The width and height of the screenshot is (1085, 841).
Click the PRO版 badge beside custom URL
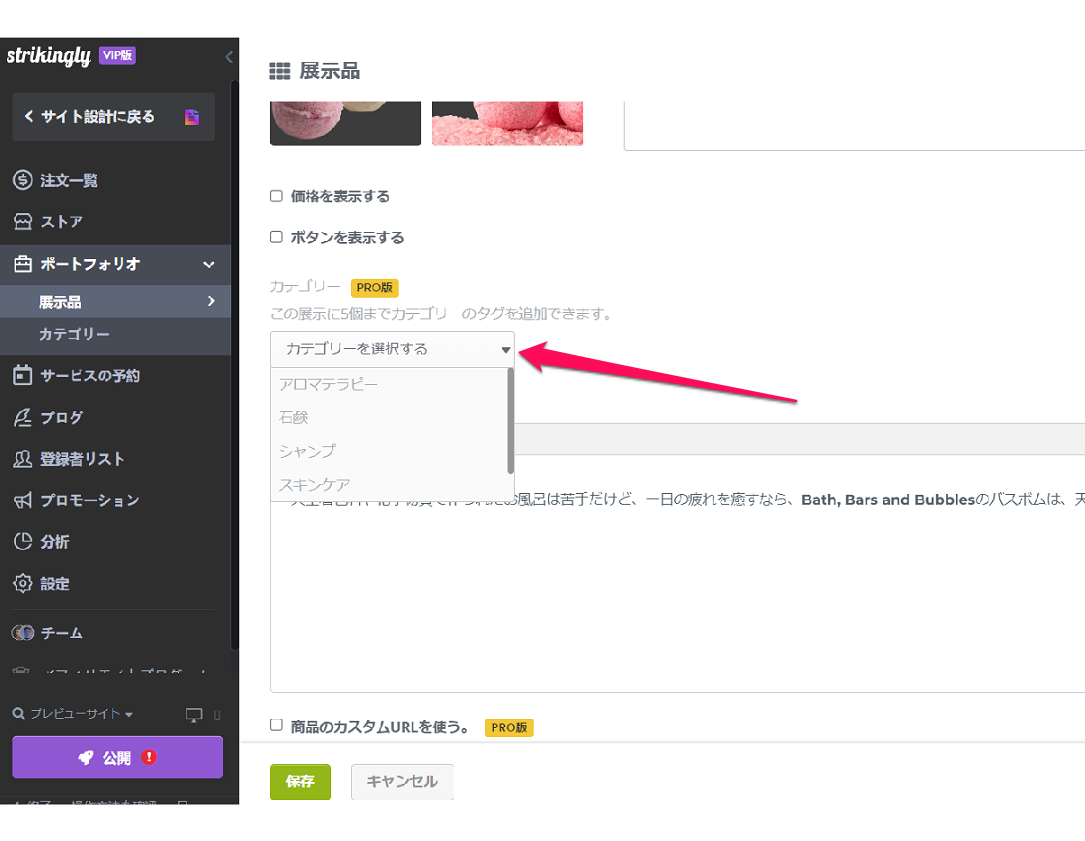pyautogui.click(x=509, y=727)
